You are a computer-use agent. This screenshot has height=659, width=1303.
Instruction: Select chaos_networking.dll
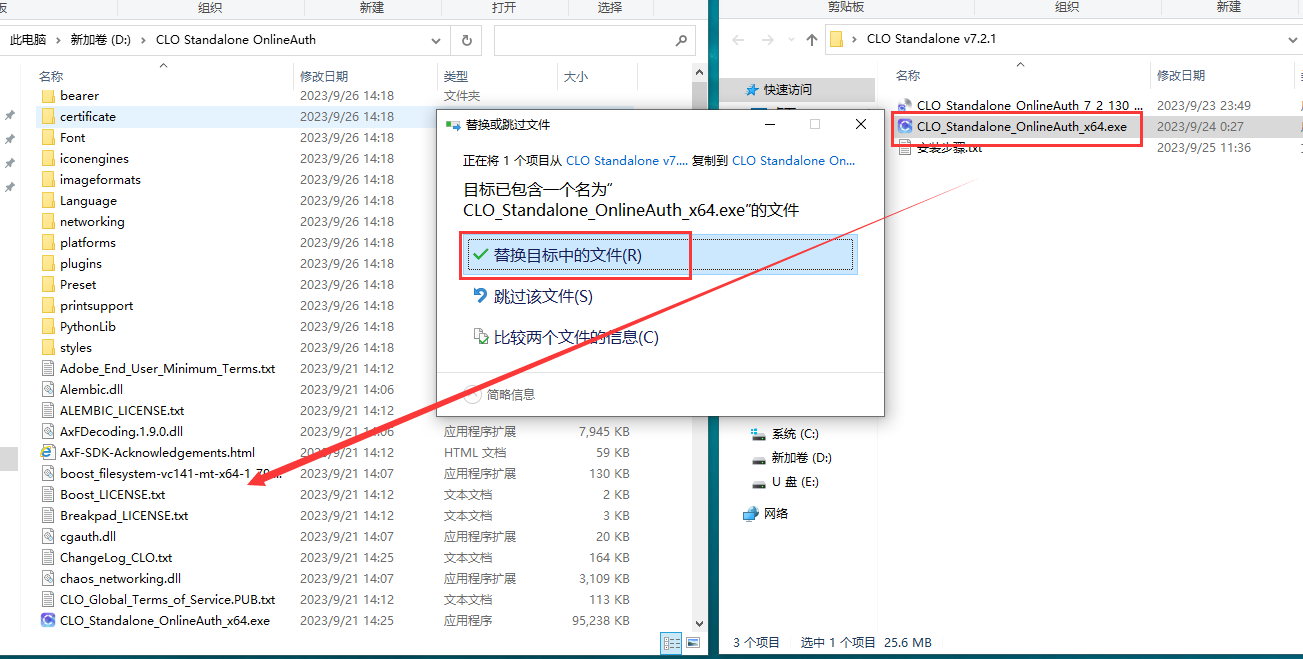(x=120, y=579)
